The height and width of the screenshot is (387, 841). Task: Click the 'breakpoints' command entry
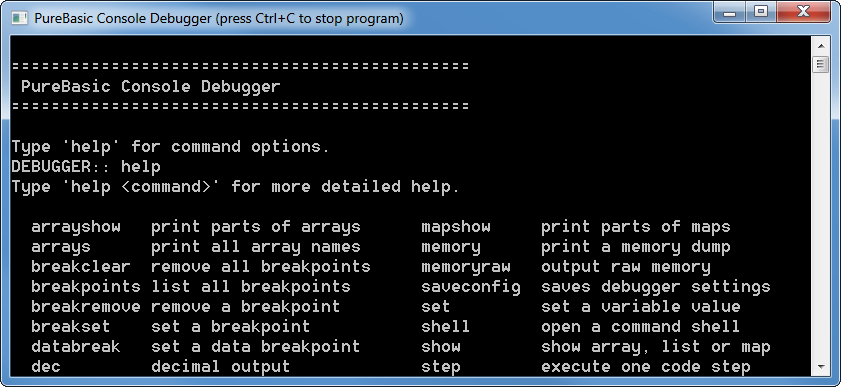point(86,287)
